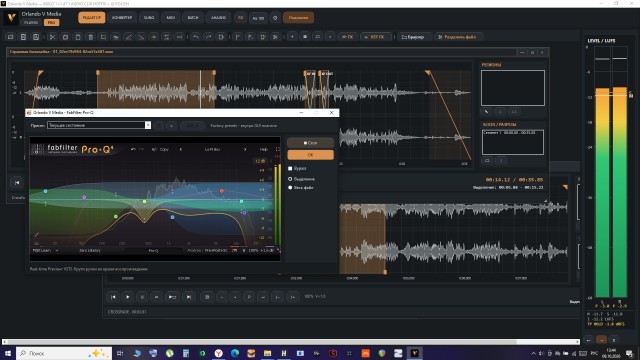Toggle the Bypass checkbox

[x=290, y=168]
